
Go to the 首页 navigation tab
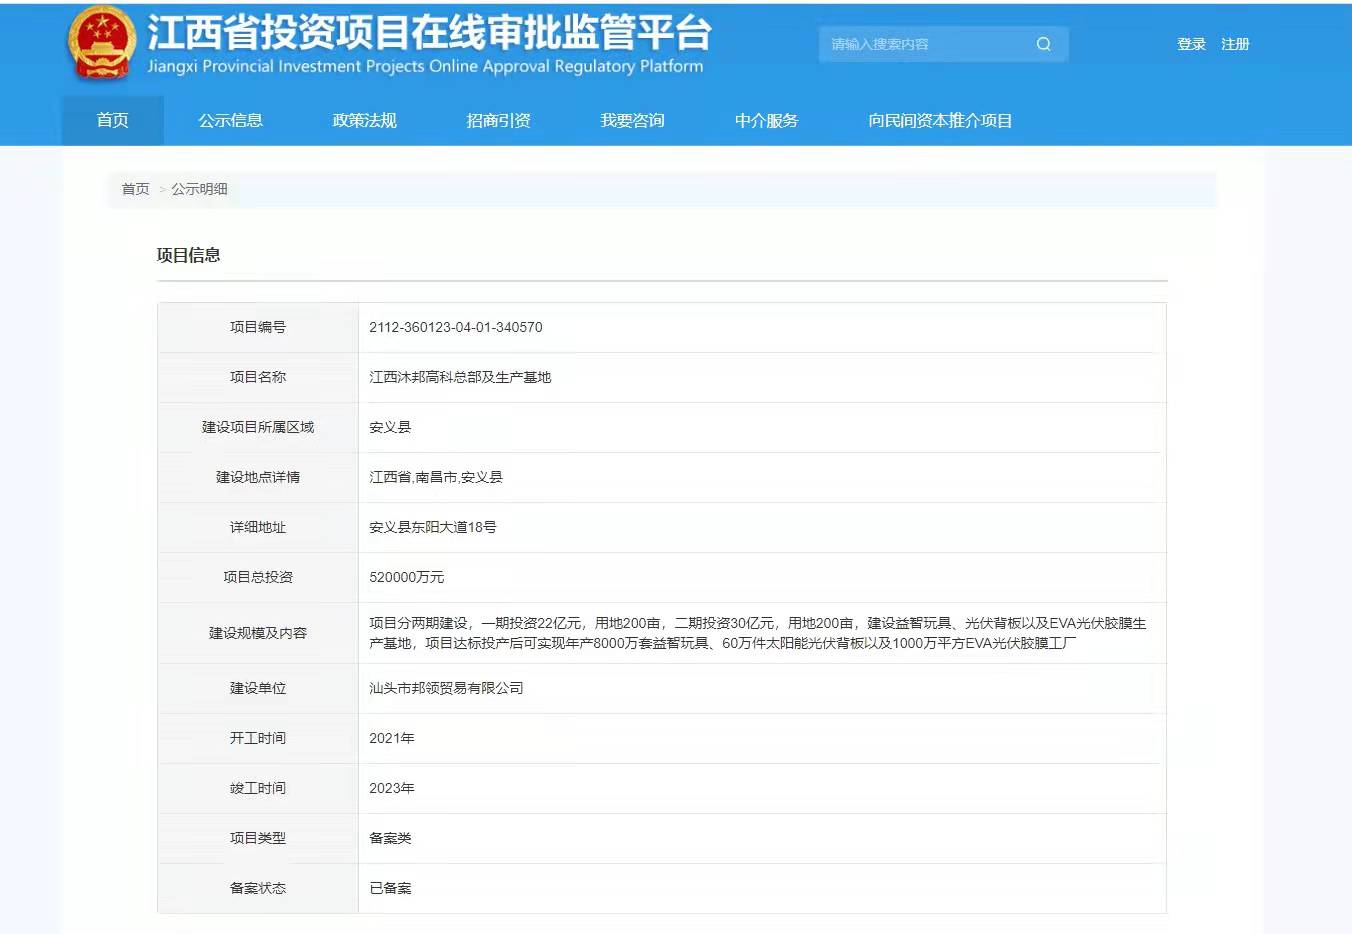112,121
